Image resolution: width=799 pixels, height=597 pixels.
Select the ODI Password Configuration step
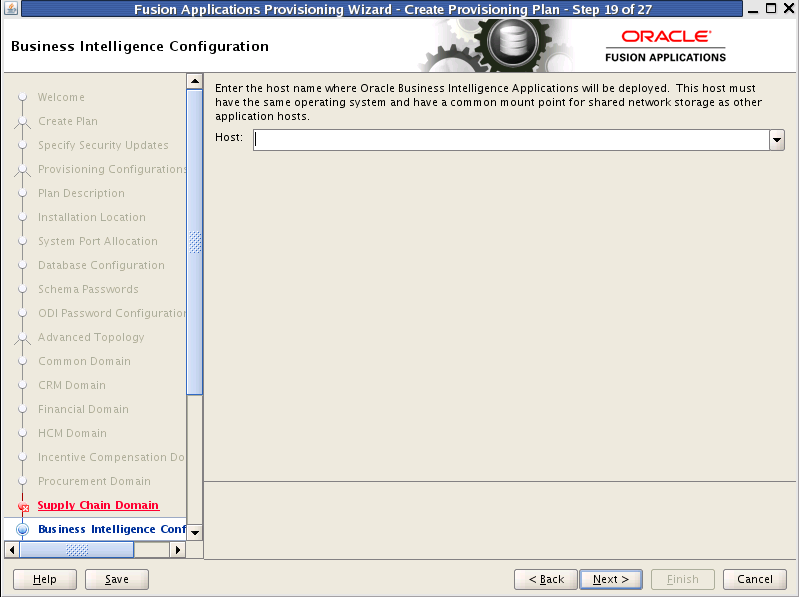(x=112, y=313)
